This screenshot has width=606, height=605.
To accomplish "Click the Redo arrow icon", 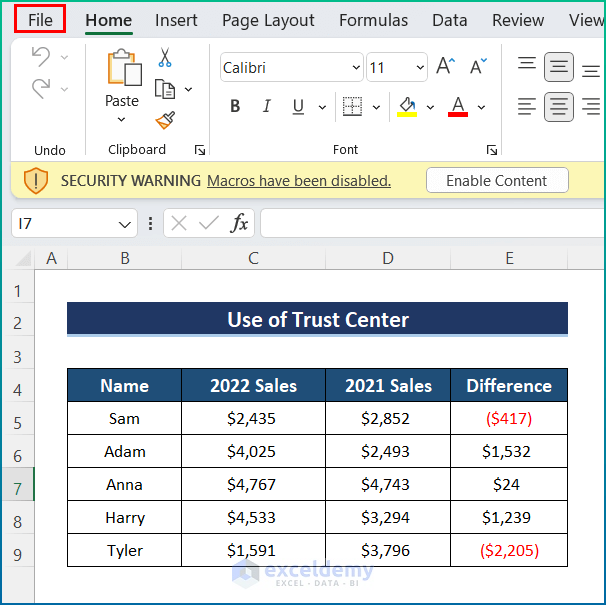I will (41, 89).
